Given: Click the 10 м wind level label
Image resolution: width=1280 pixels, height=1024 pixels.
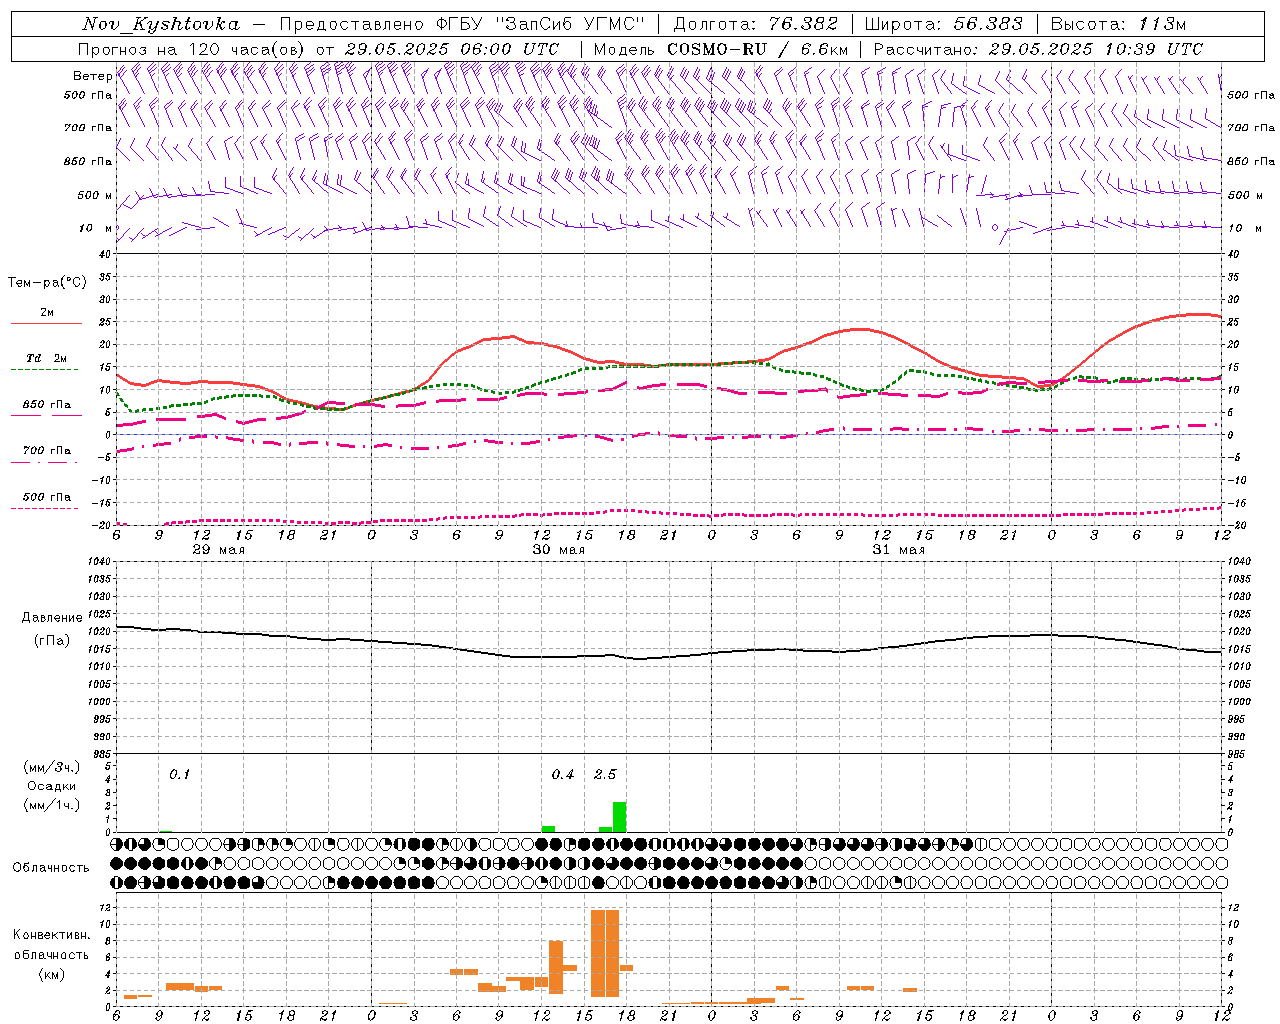Looking at the screenshot, I should tap(96, 228).
